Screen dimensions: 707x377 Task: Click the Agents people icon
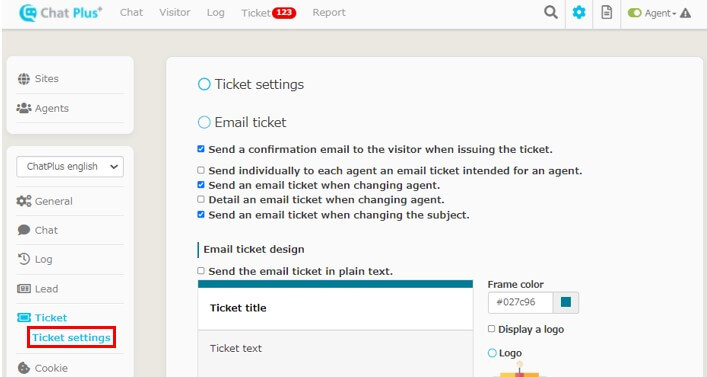coord(23,108)
